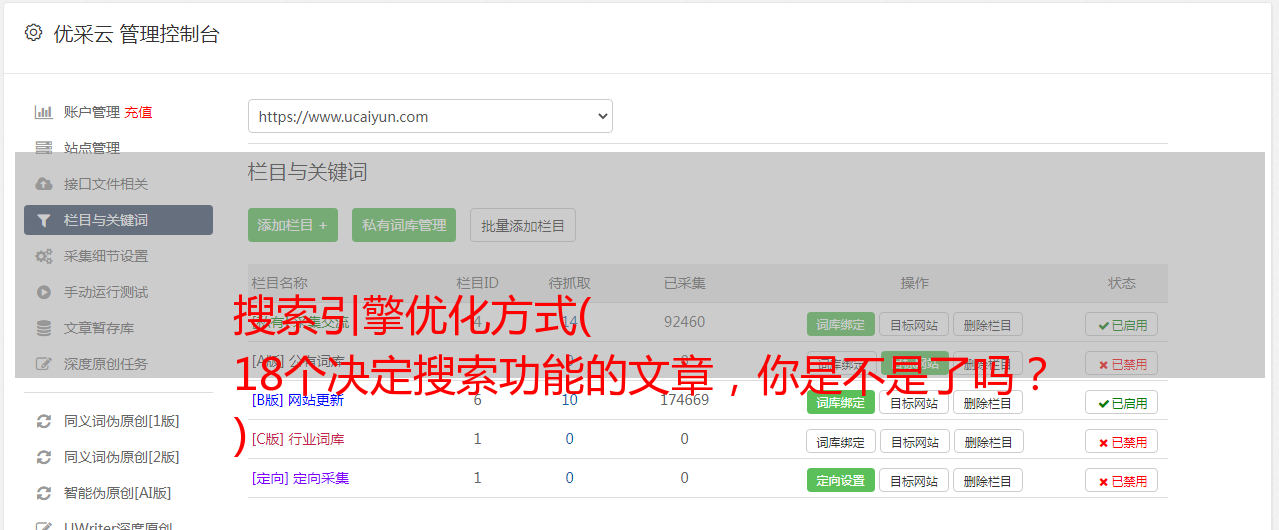Click the 批量添加栏目 button
The height and width of the screenshot is (530, 1279).
(523, 225)
